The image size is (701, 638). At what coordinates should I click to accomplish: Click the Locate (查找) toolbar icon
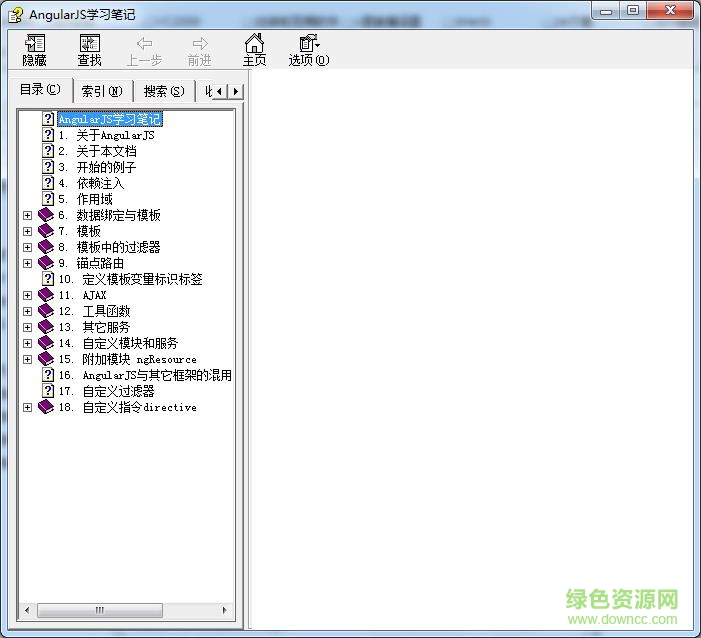(x=89, y=43)
